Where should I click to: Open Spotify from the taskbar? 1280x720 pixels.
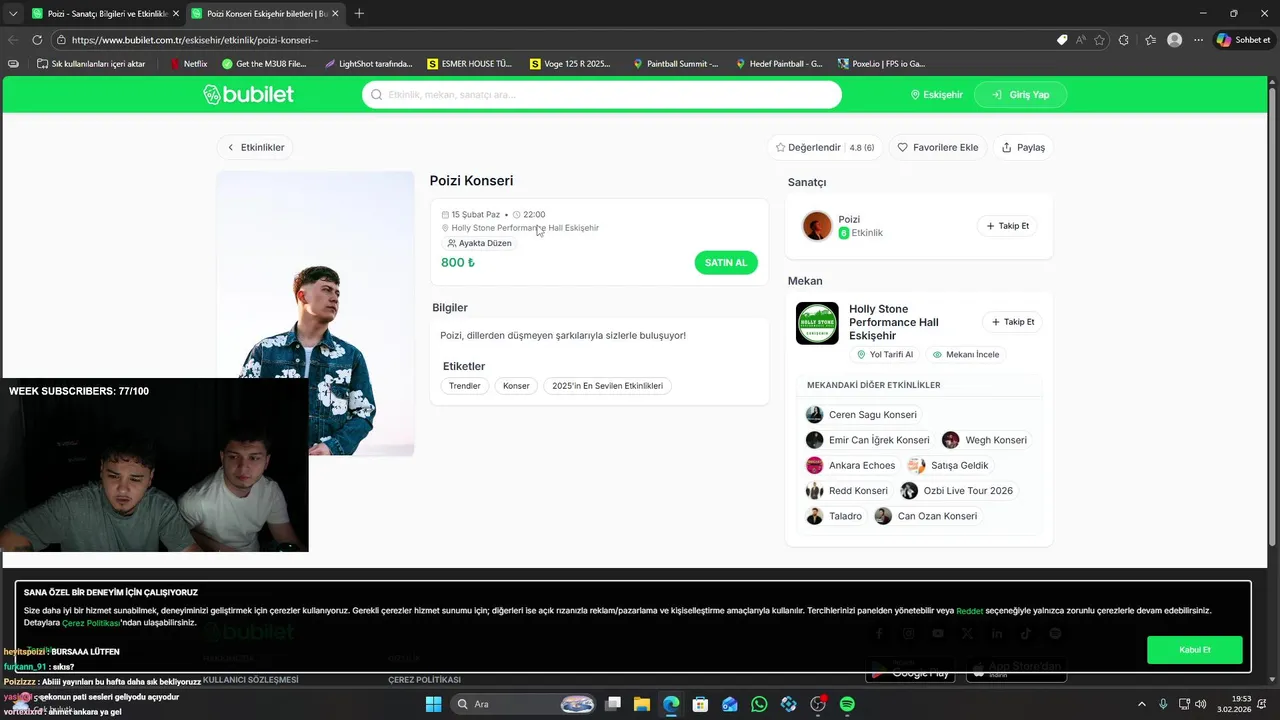pyautogui.click(x=847, y=704)
